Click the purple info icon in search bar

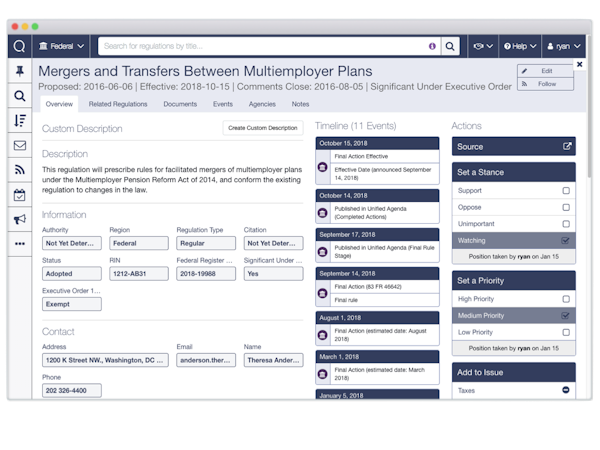pos(432,46)
